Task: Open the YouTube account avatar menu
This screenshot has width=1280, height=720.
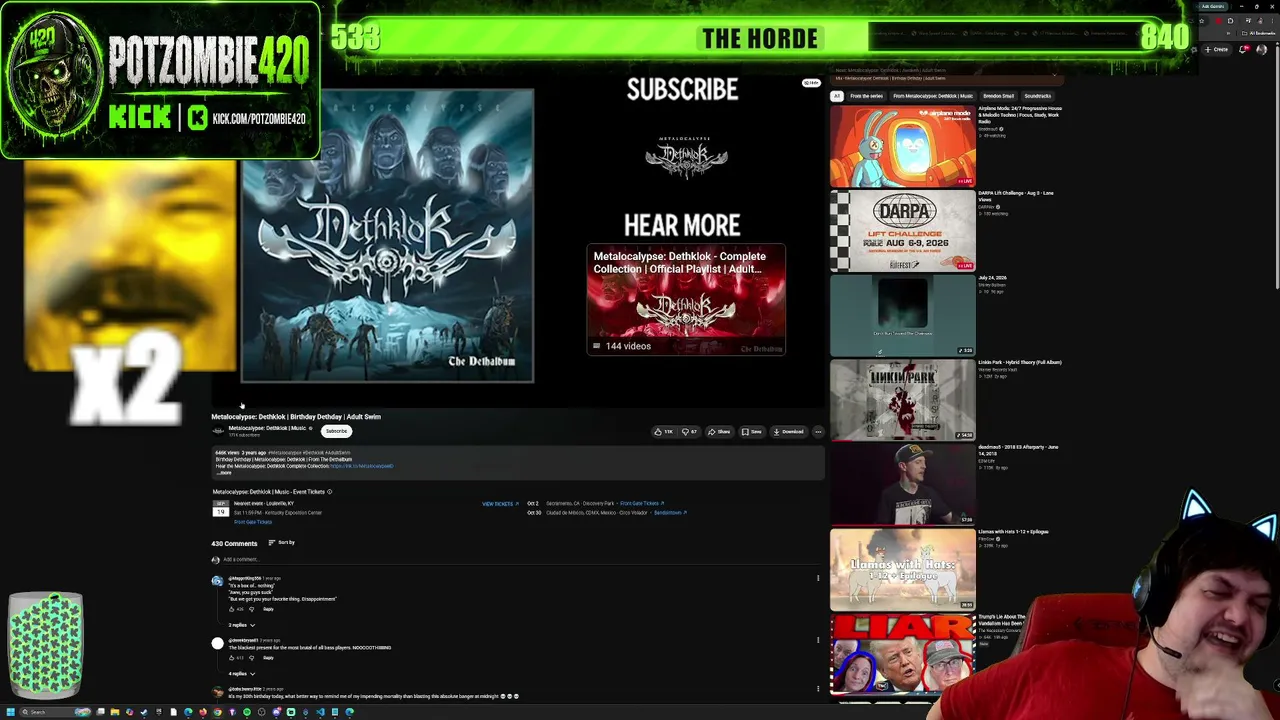Action: pyautogui.click(x=1262, y=49)
